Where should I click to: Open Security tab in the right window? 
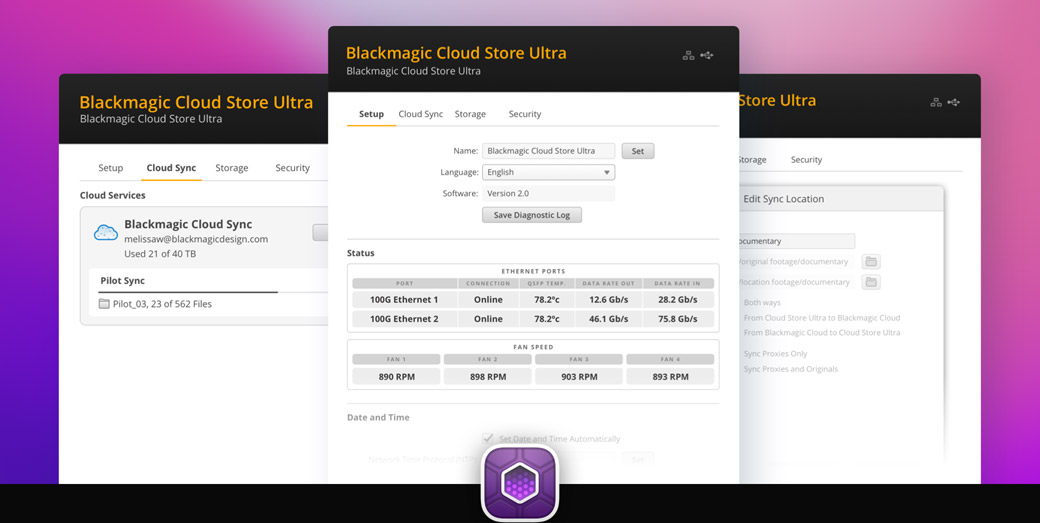click(806, 160)
